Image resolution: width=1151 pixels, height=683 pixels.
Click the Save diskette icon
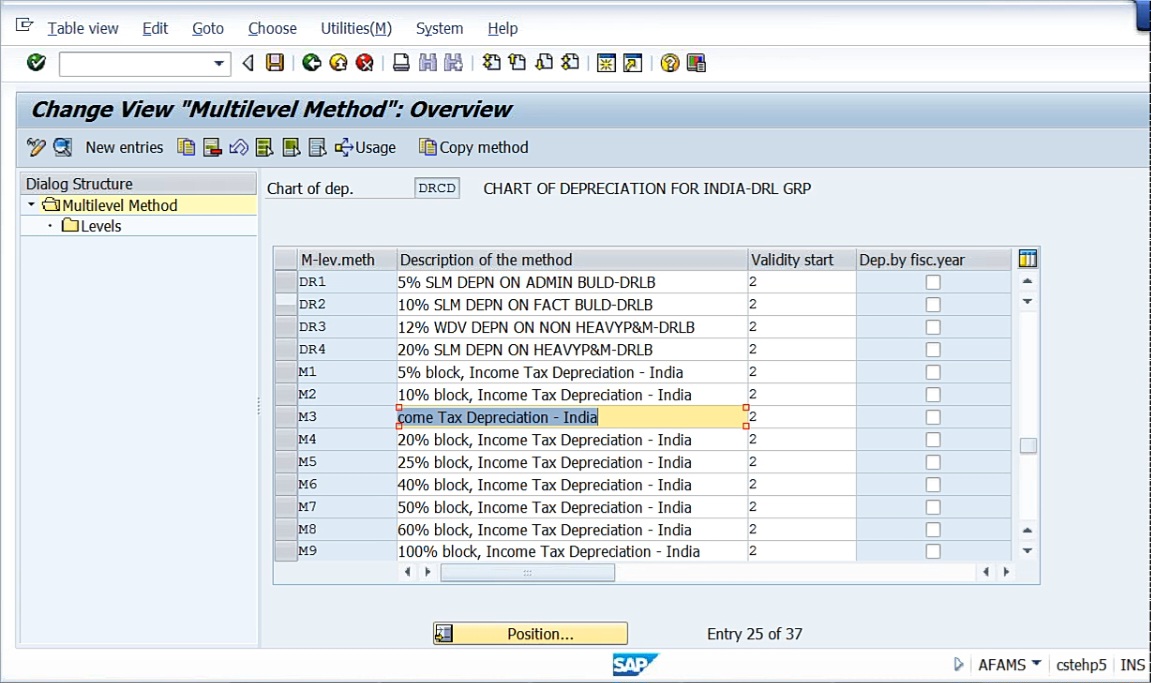click(275, 63)
